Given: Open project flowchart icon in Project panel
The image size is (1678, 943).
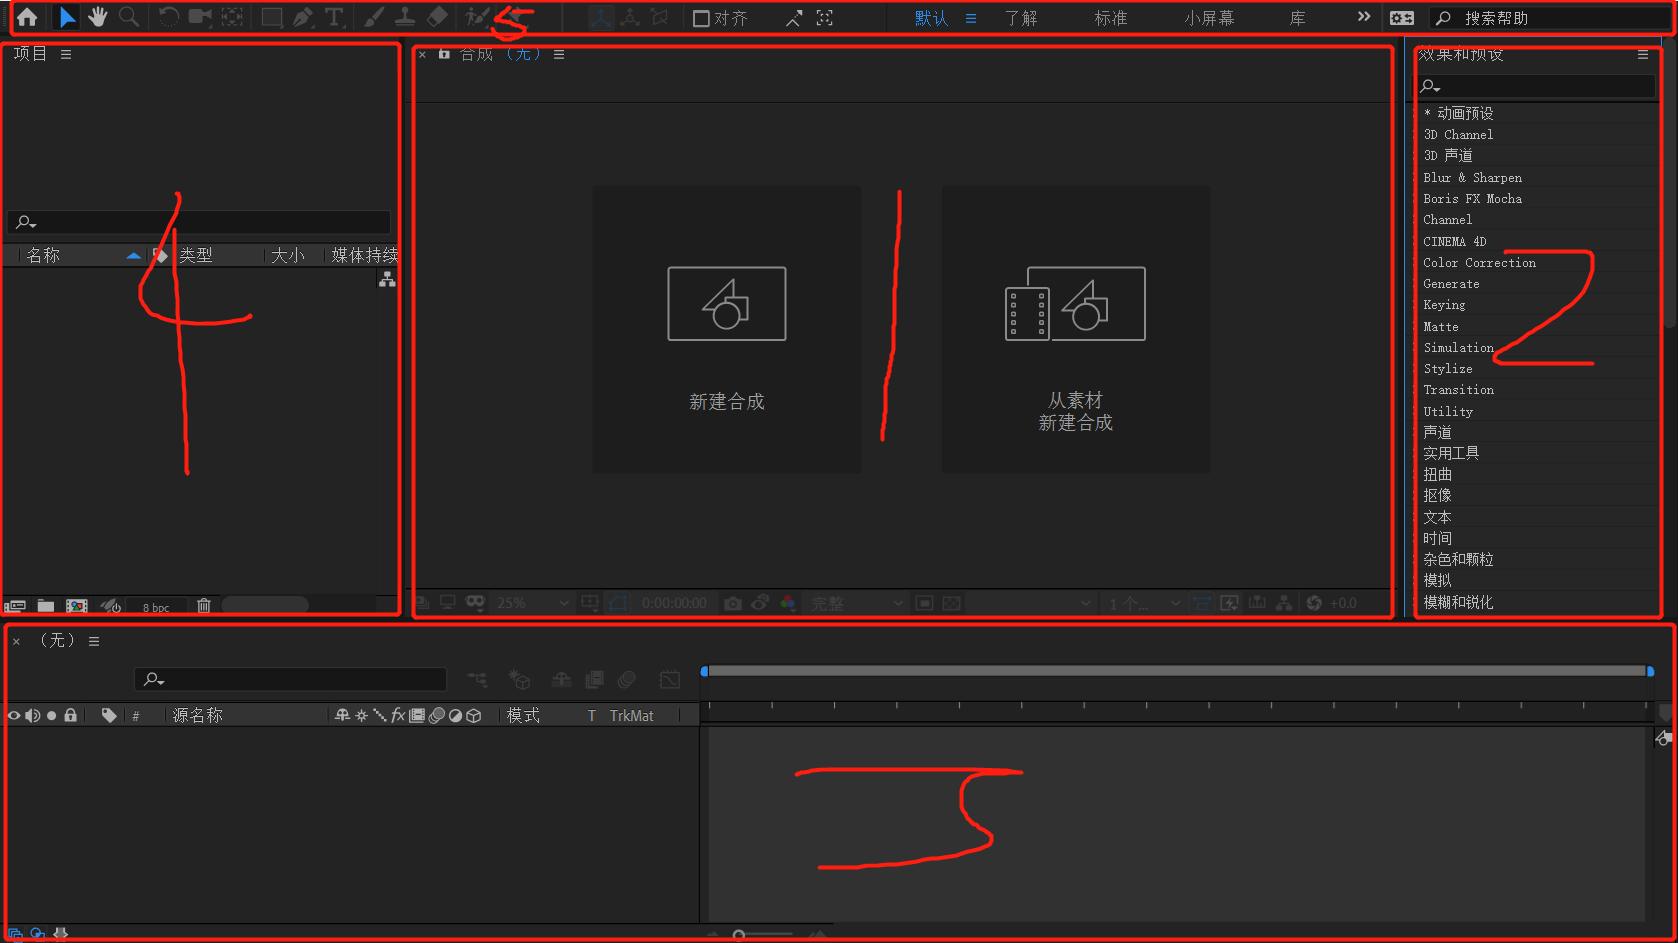Looking at the screenshot, I should (x=387, y=280).
